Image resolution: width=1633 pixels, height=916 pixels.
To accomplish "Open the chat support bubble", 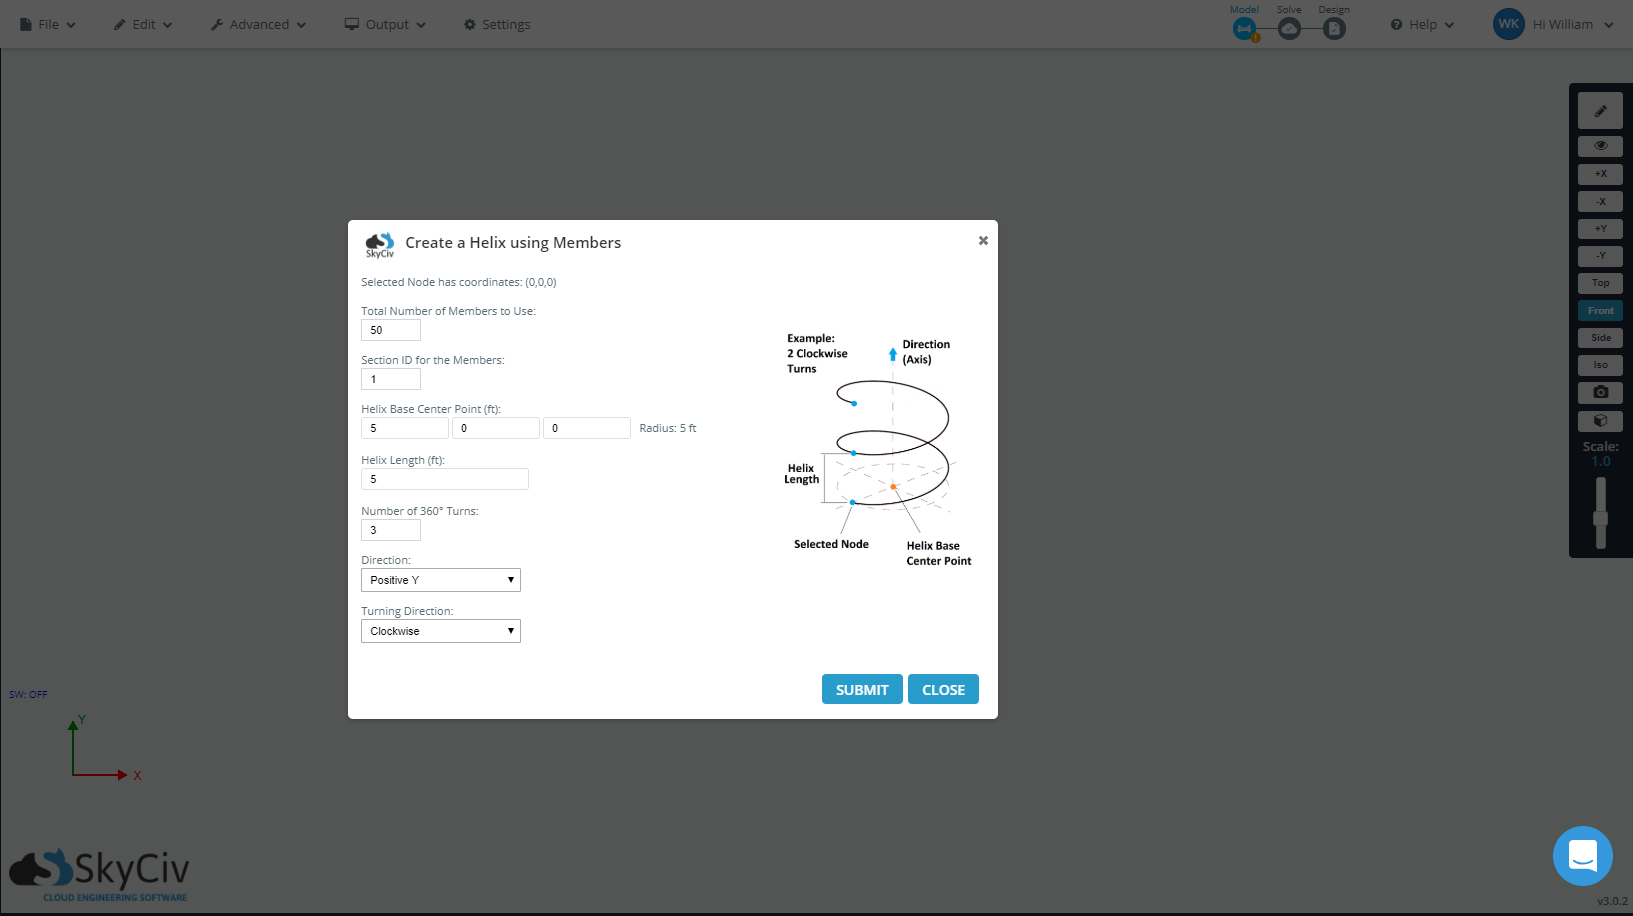I will 1582,856.
